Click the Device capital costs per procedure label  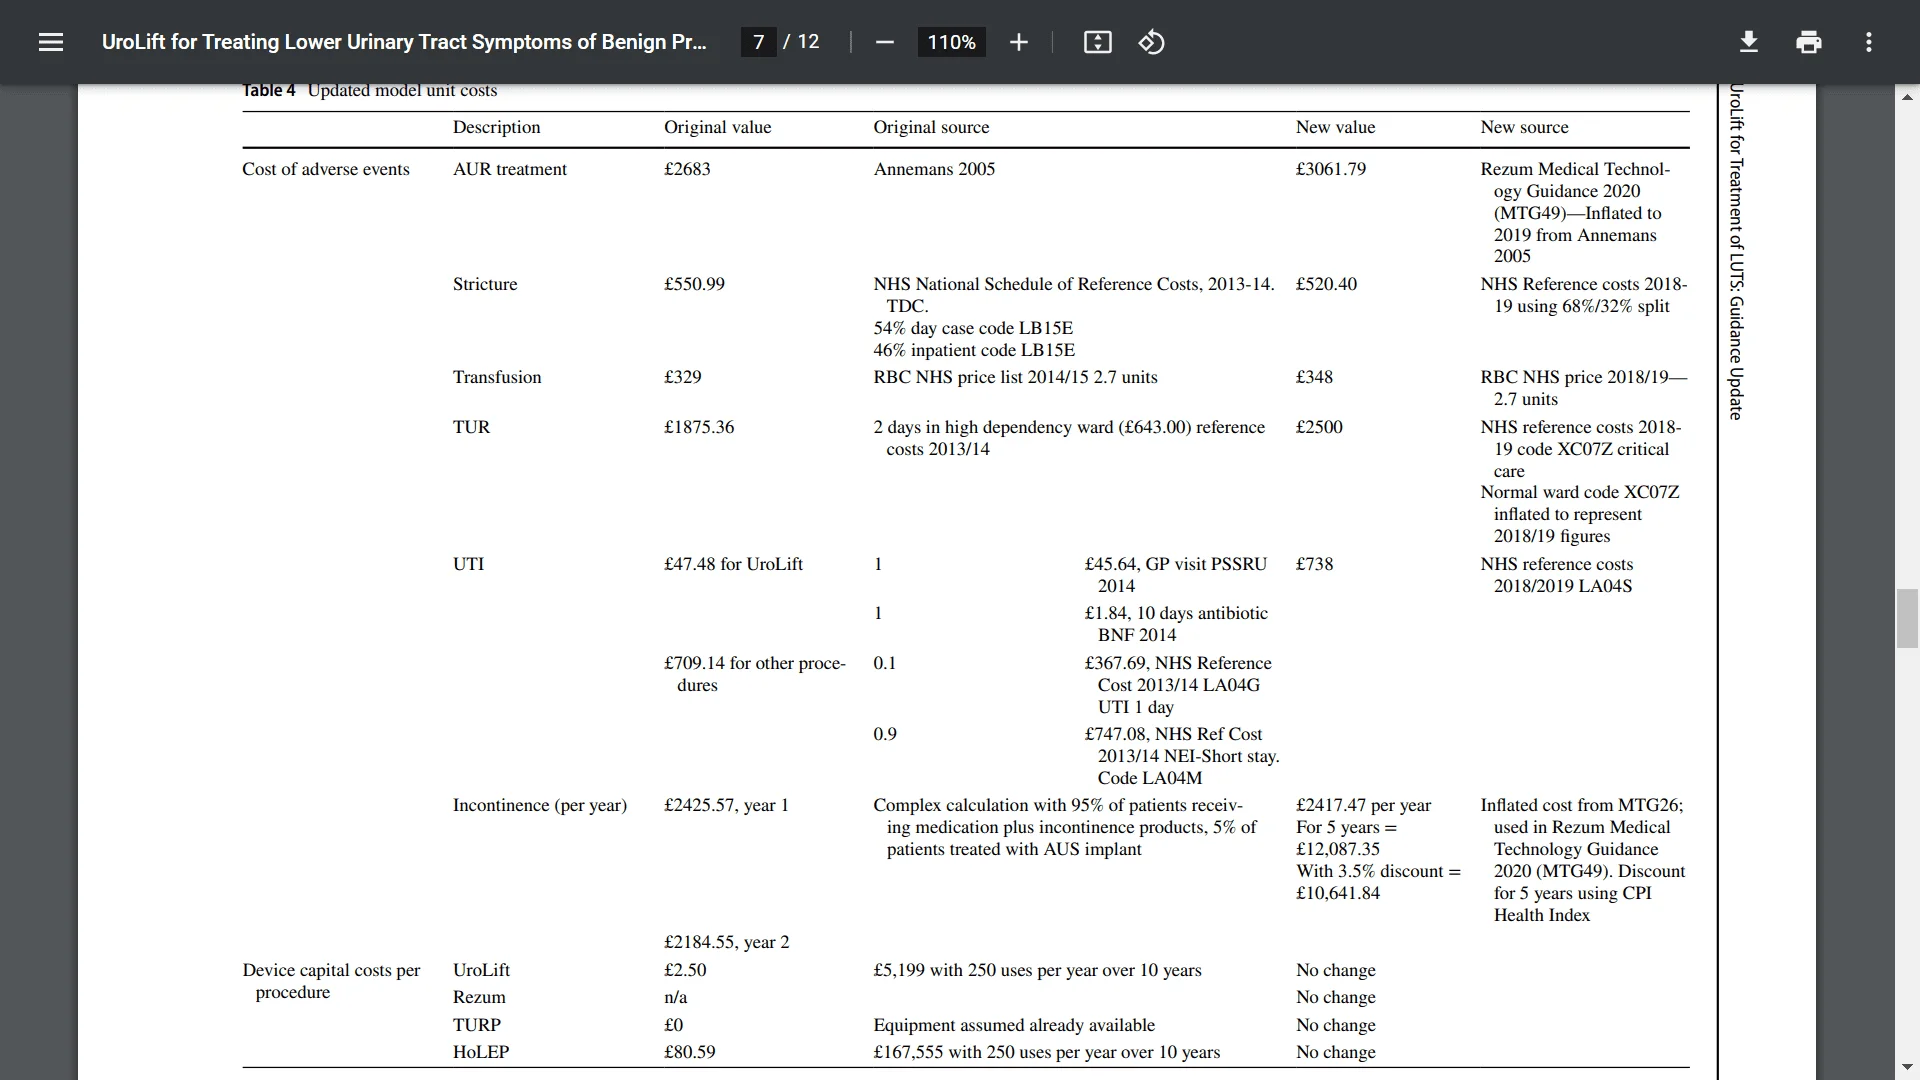click(331, 981)
